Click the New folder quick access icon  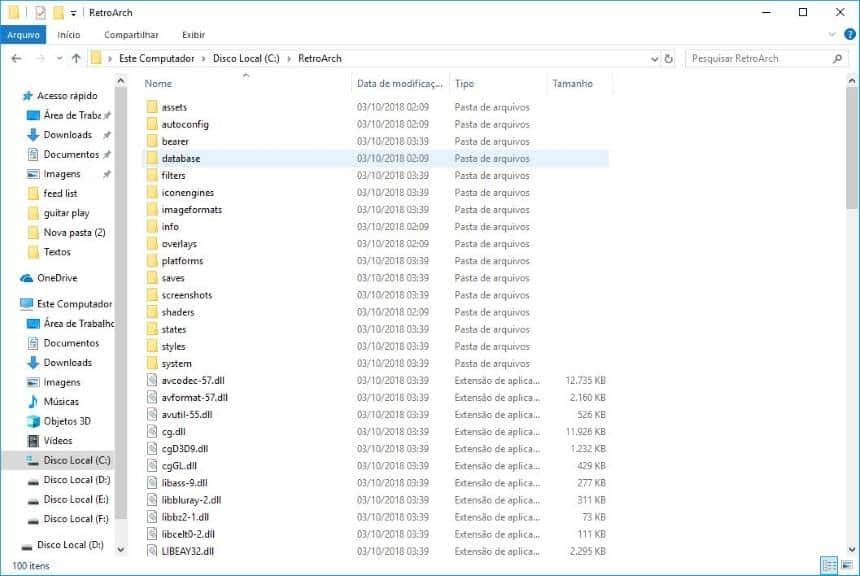(58, 12)
